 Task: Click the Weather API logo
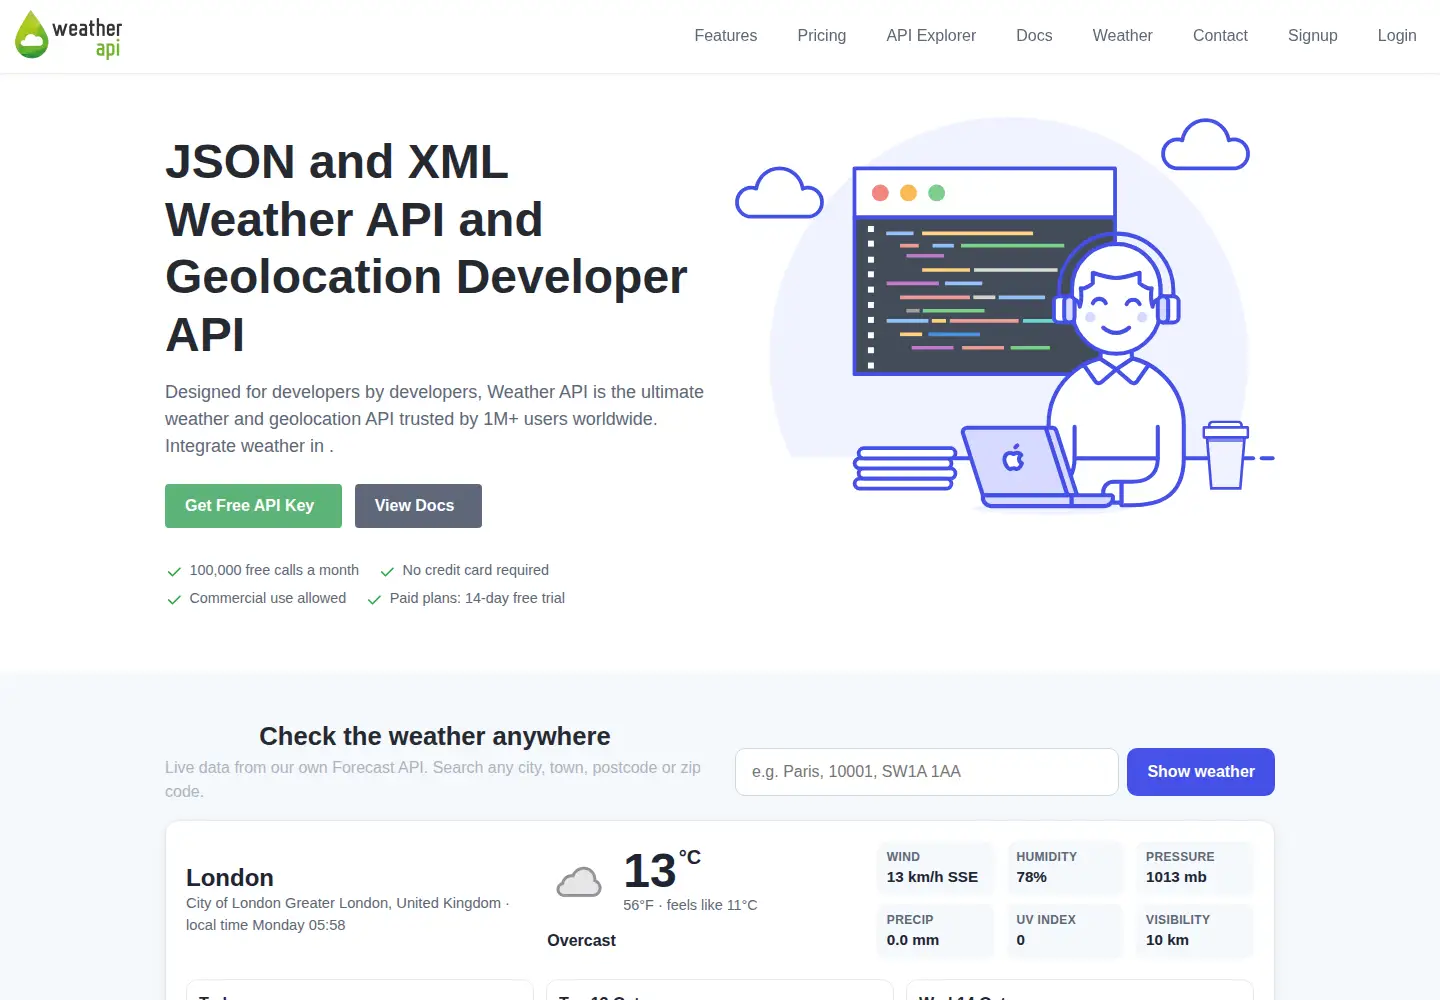(x=69, y=35)
